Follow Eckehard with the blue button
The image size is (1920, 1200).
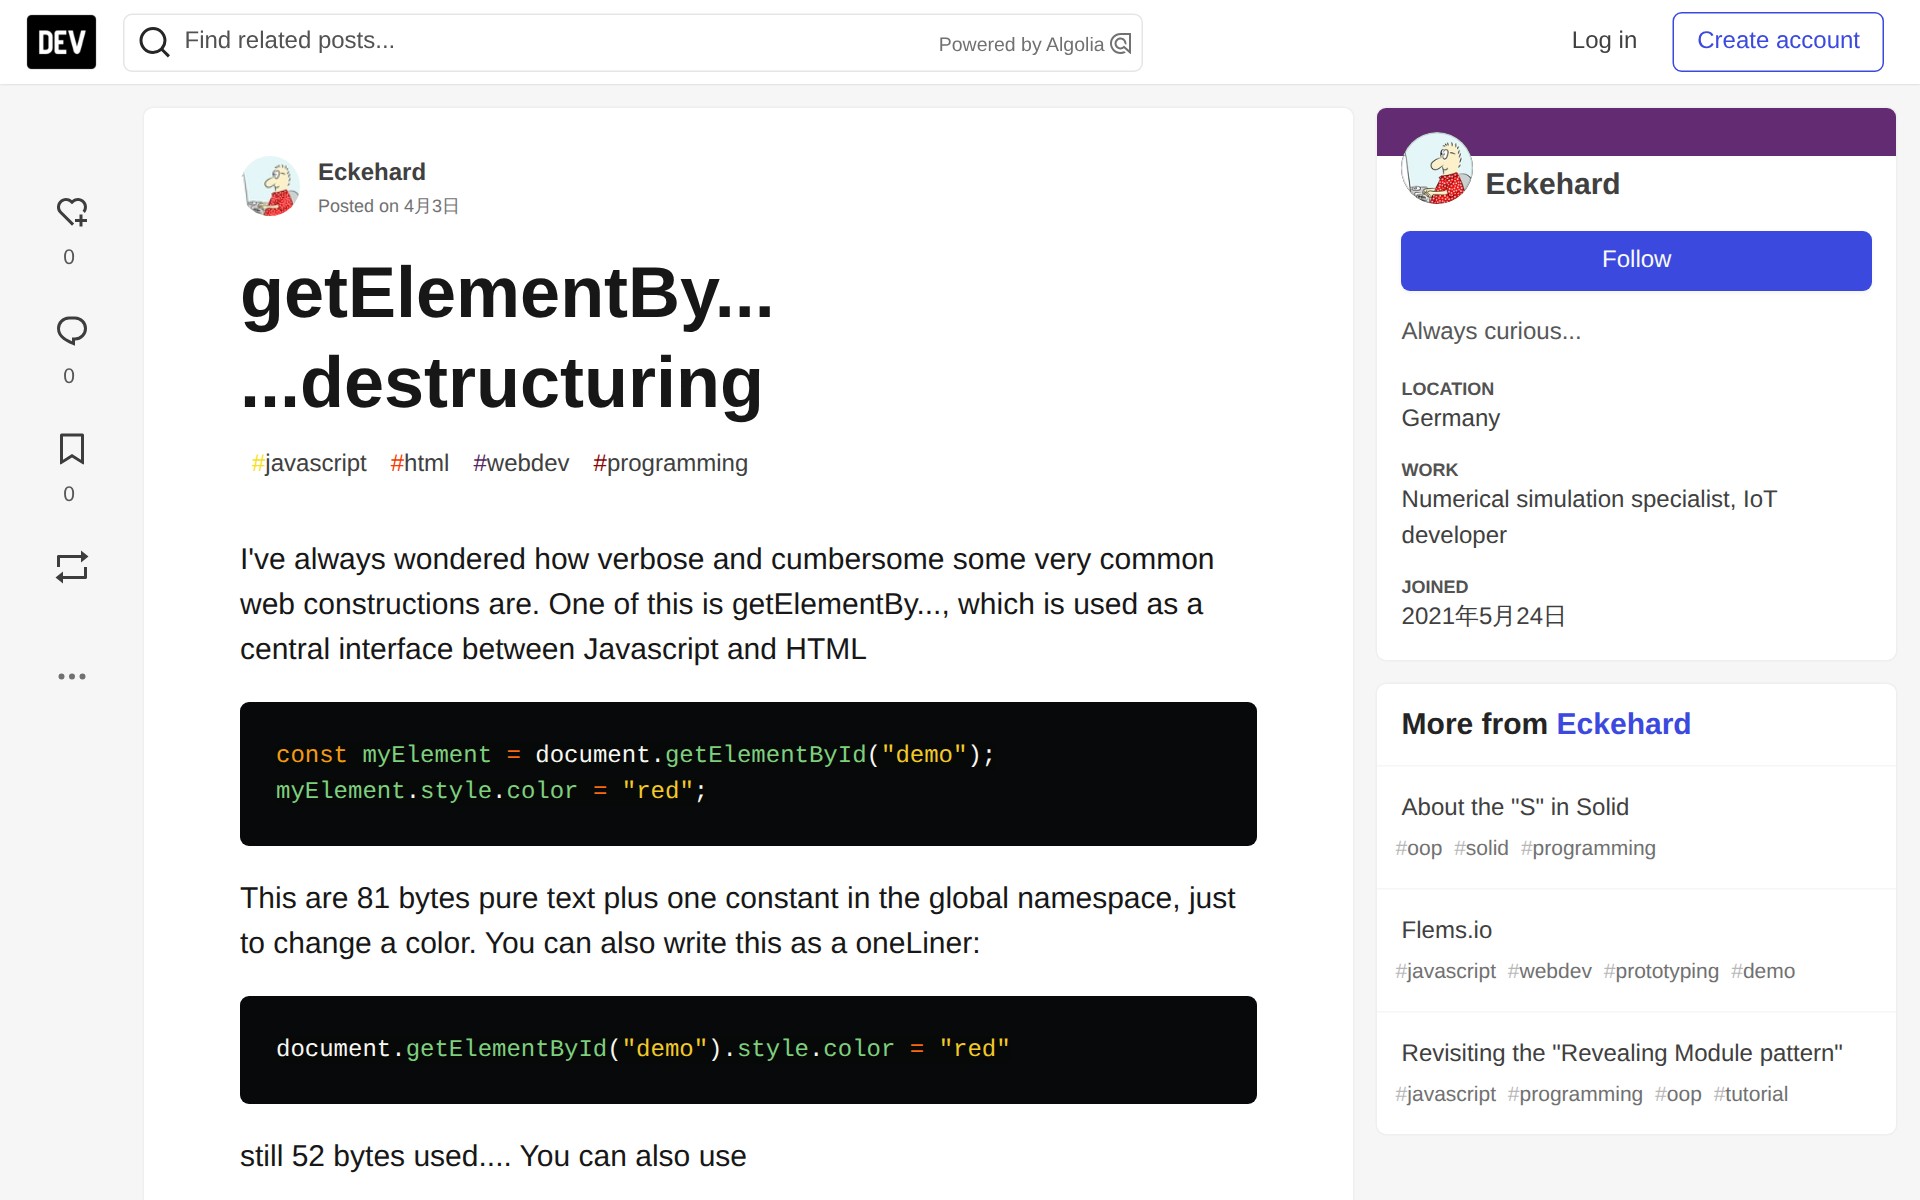1635,260
